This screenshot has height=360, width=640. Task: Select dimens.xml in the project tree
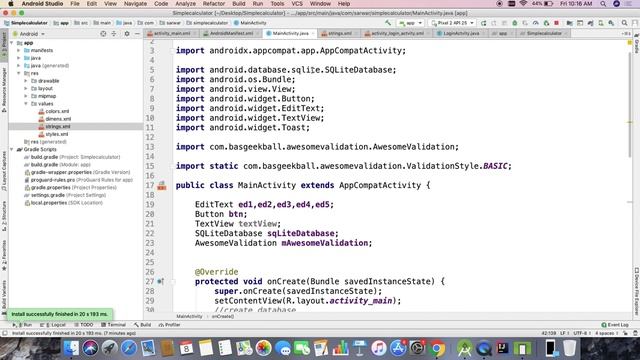coord(54,119)
